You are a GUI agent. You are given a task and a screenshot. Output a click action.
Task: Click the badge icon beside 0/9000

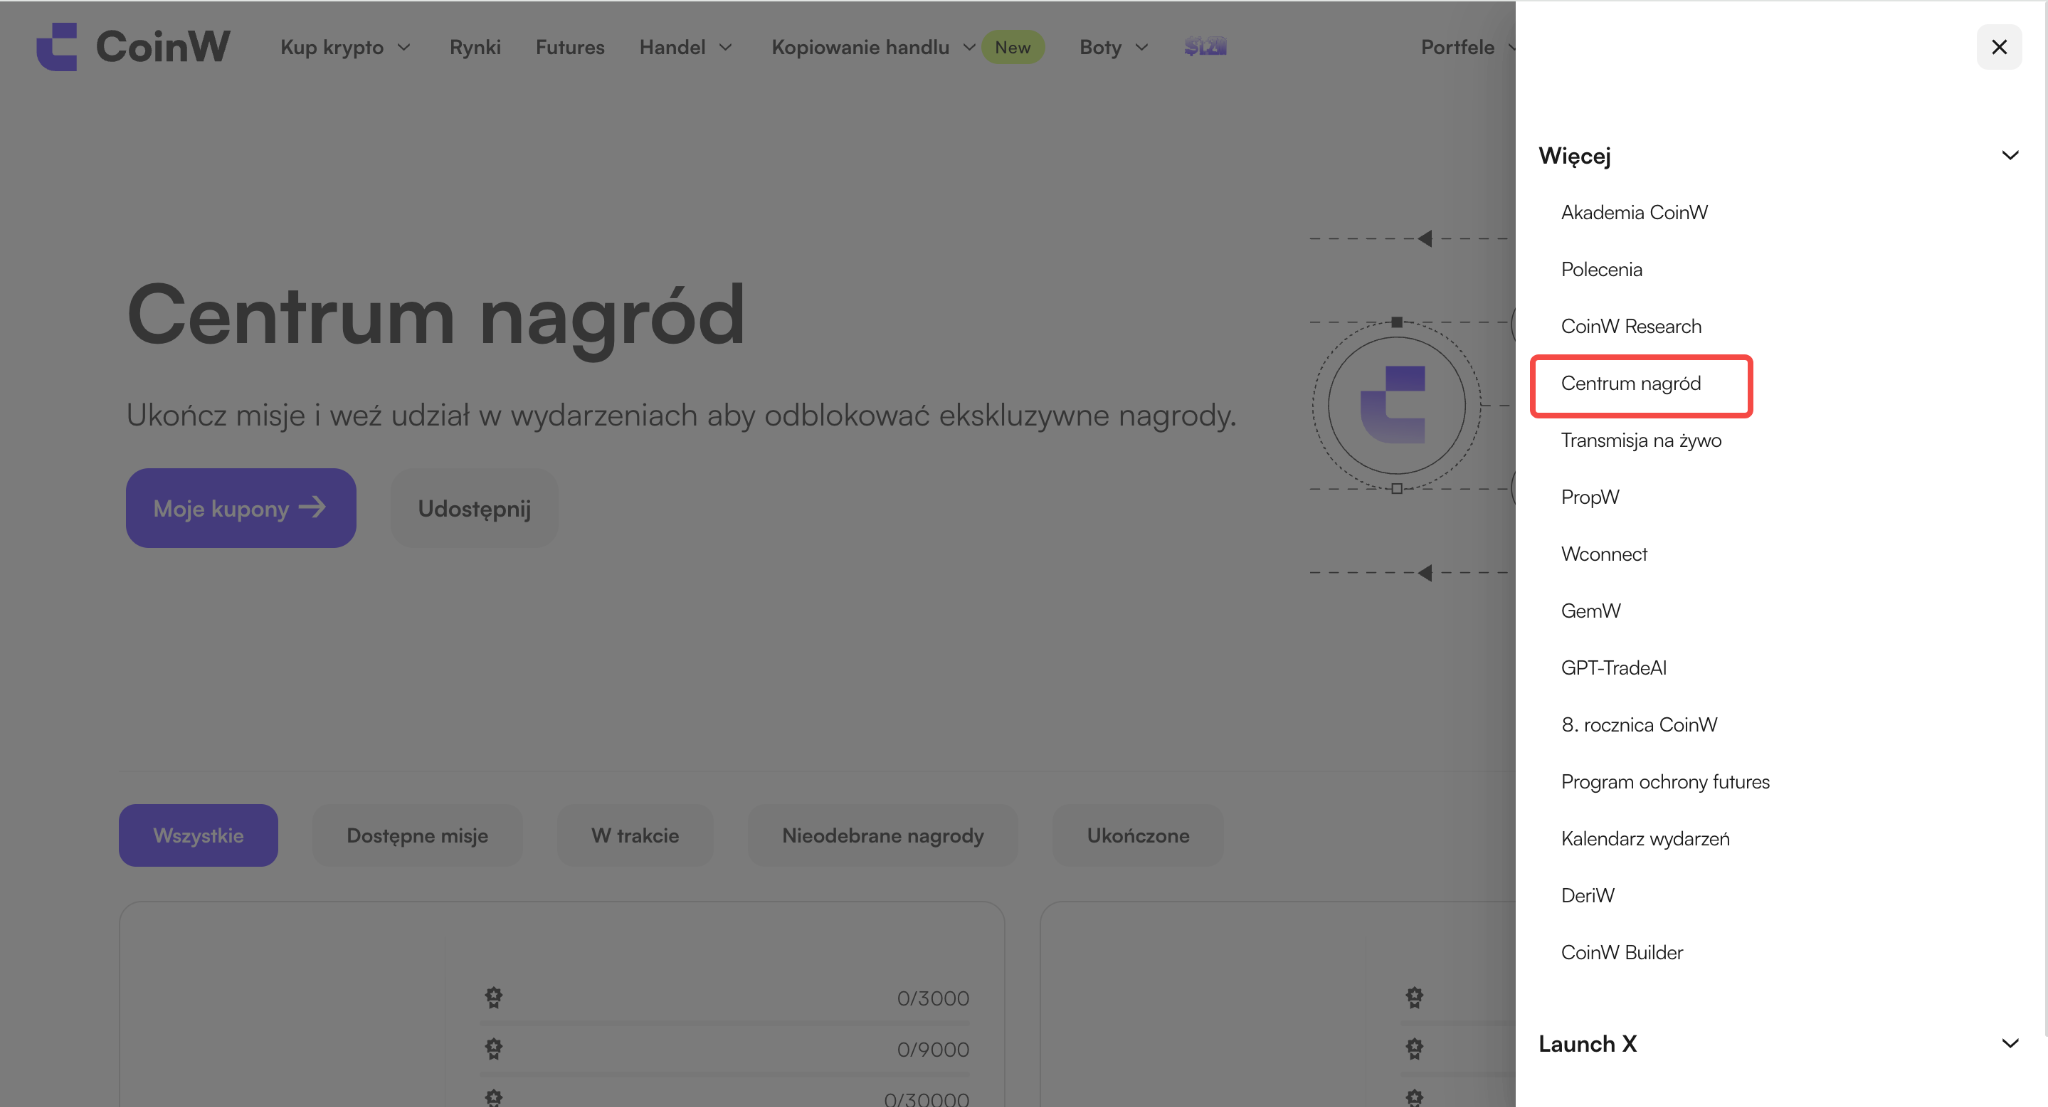(x=494, y=1048)
